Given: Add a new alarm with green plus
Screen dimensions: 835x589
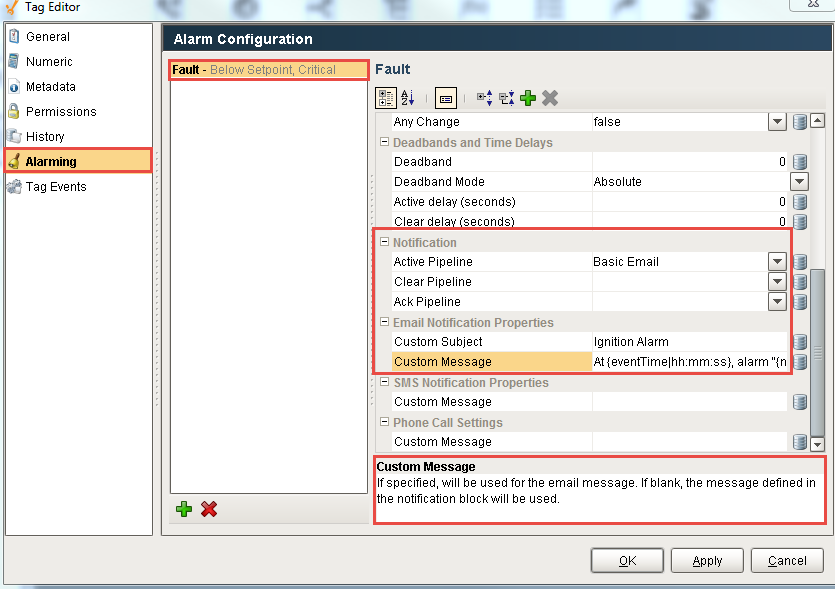Looking at the screenshot, I should click(184, 509).
